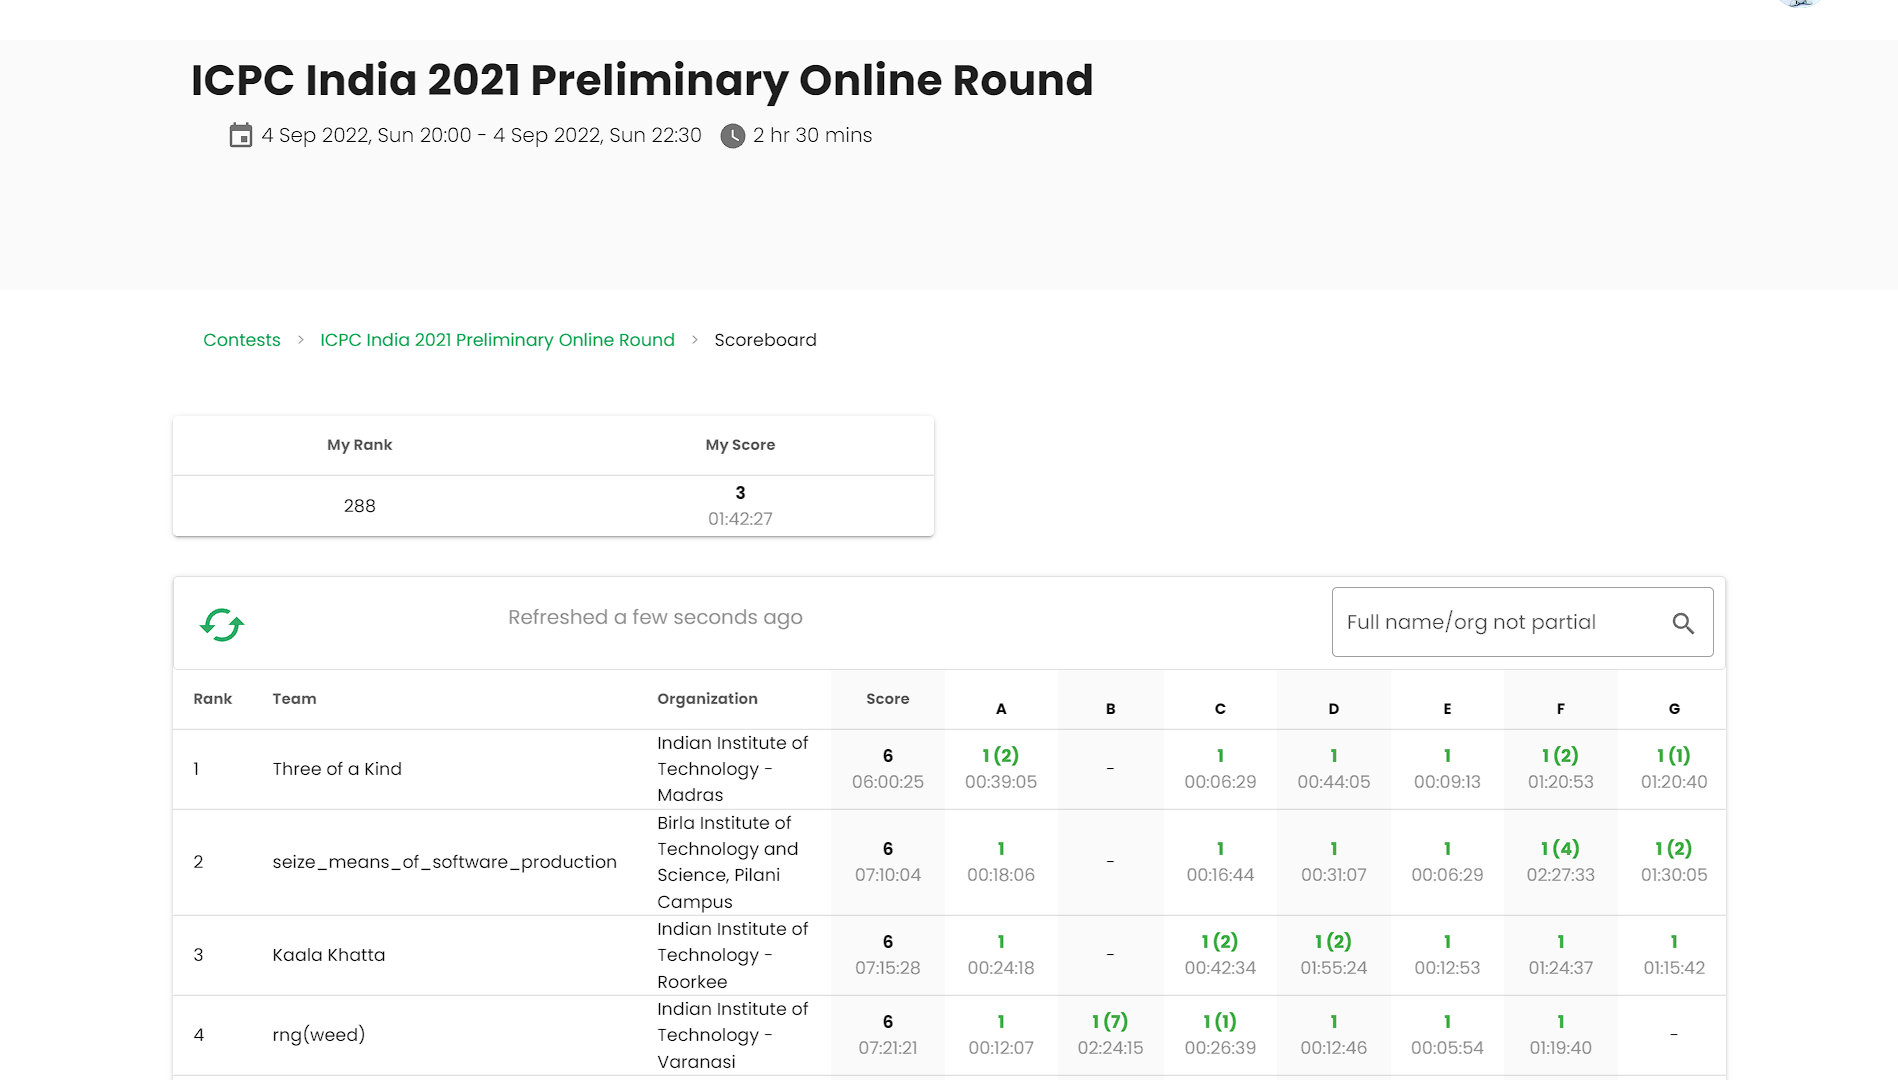The width and height of the screenshot is (1898, 1080).
Task: Open the Contests breadcrumb link
Action: coord(242,340)
